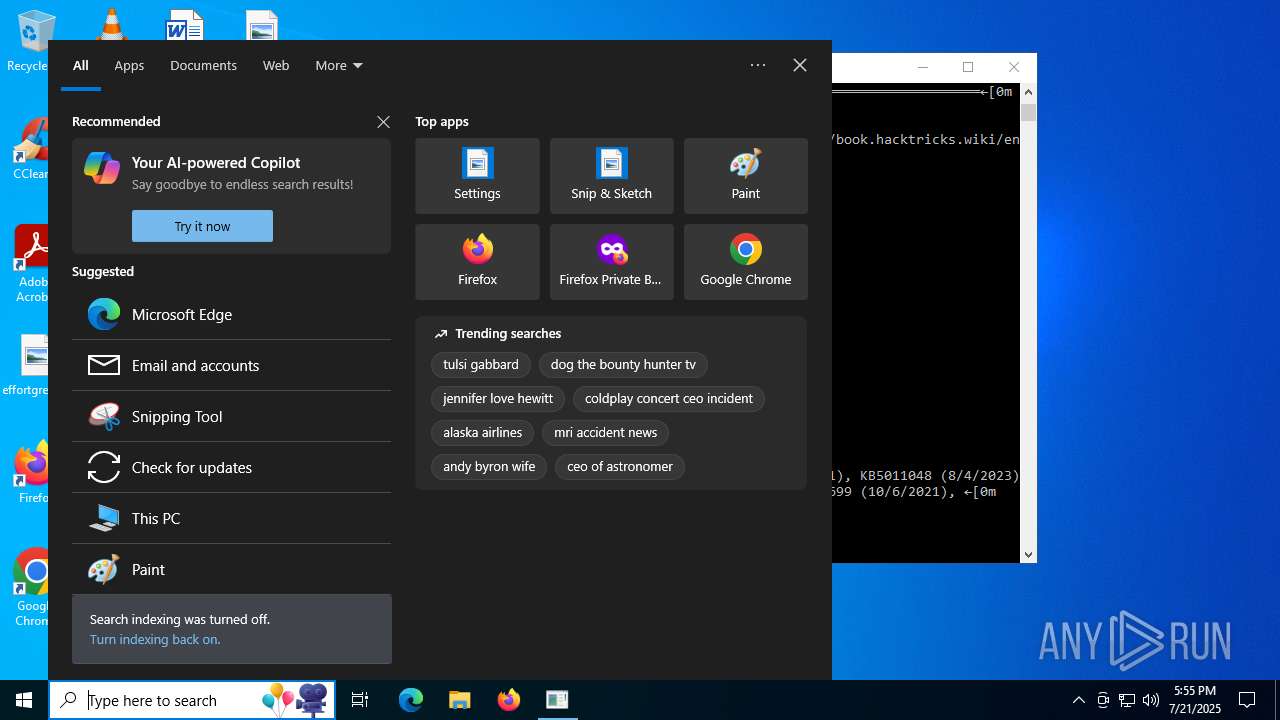Search trending mri accident news
The height and width of the screenshot is (720, 1280).
pos(606,432)
